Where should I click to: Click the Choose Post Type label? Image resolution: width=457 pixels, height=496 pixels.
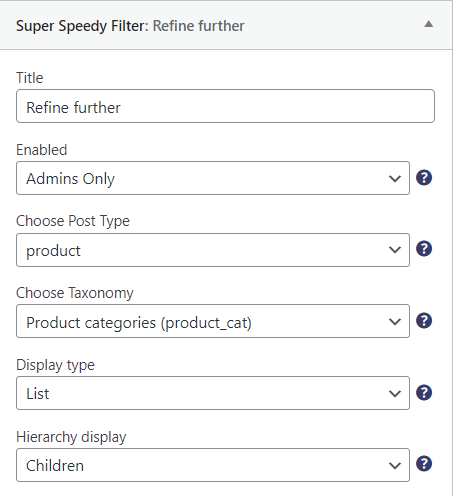coord(73,221)
